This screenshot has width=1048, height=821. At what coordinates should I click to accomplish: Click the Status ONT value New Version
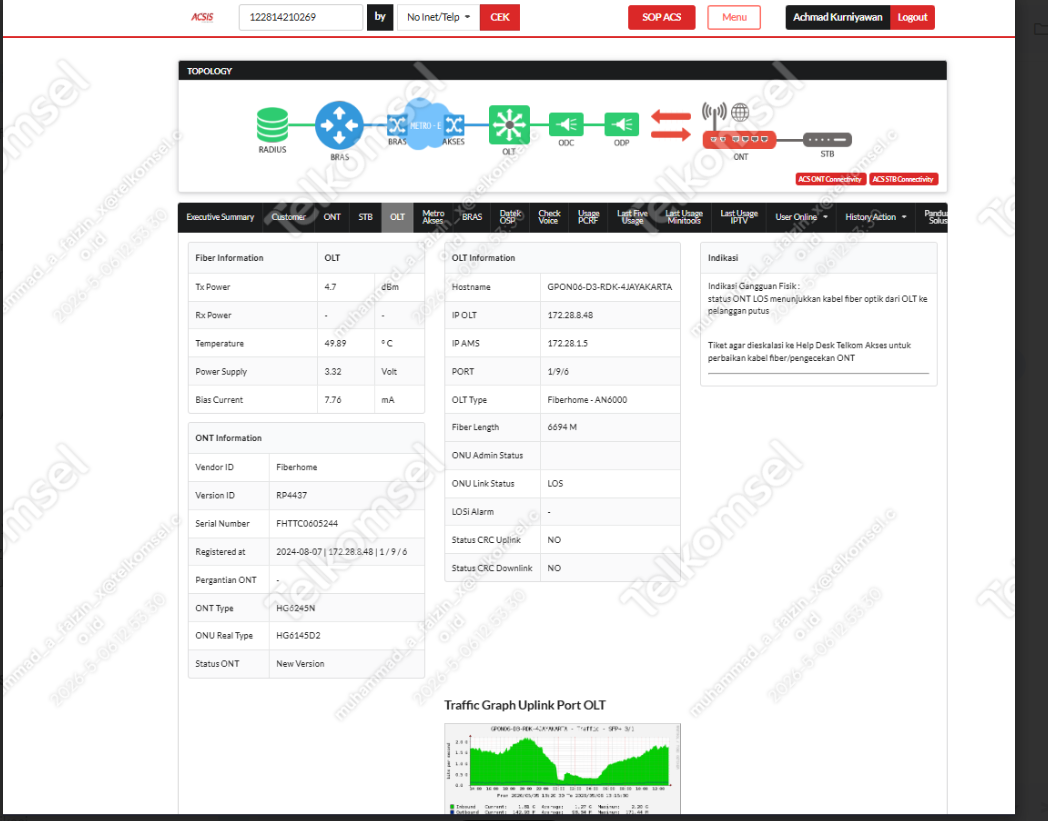(x=300, y=664)
